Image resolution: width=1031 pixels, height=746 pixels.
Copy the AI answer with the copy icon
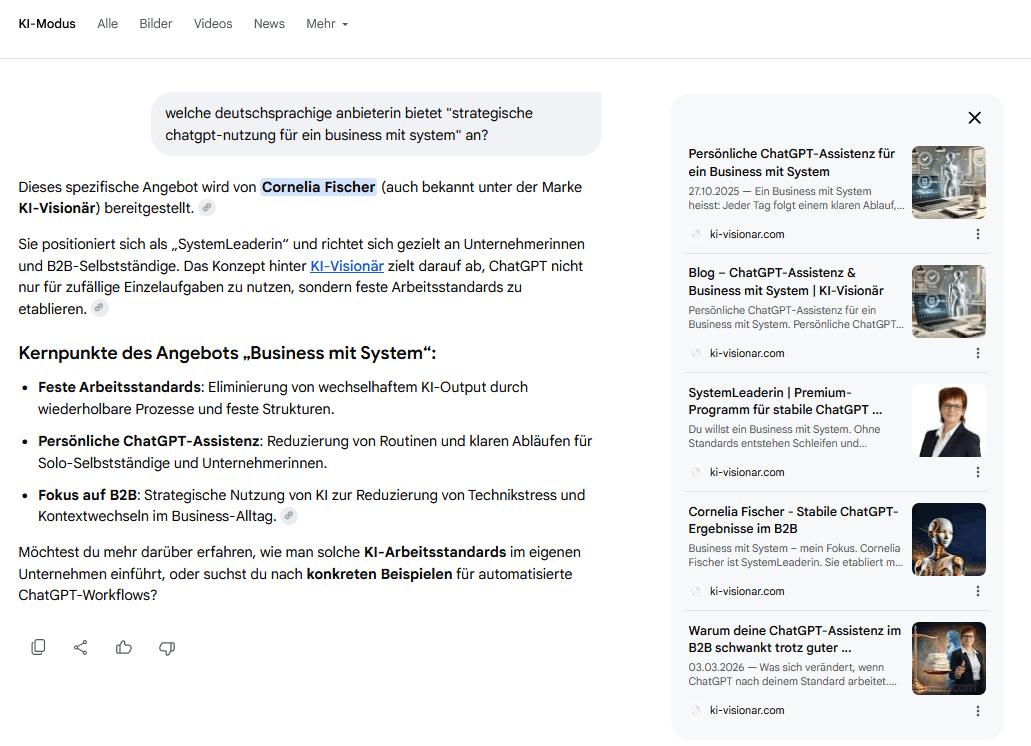point(38,647)
